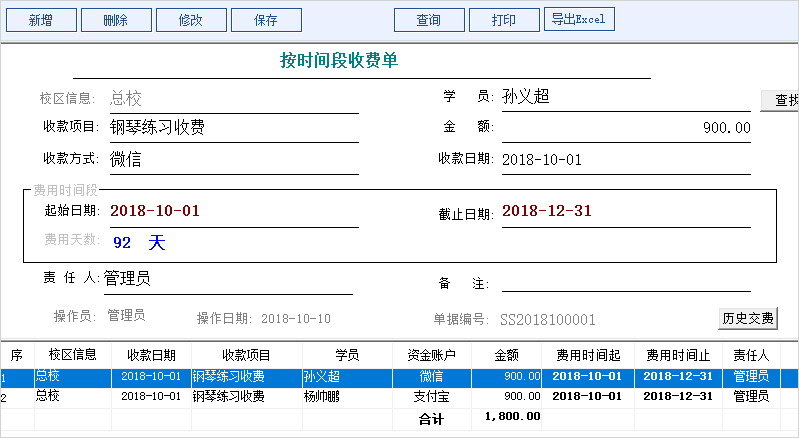Image resolution: width=799 pixels, height=438 pixels.
Task: Click the 金额 field showing 900.00
Action: tap(626, 127)
